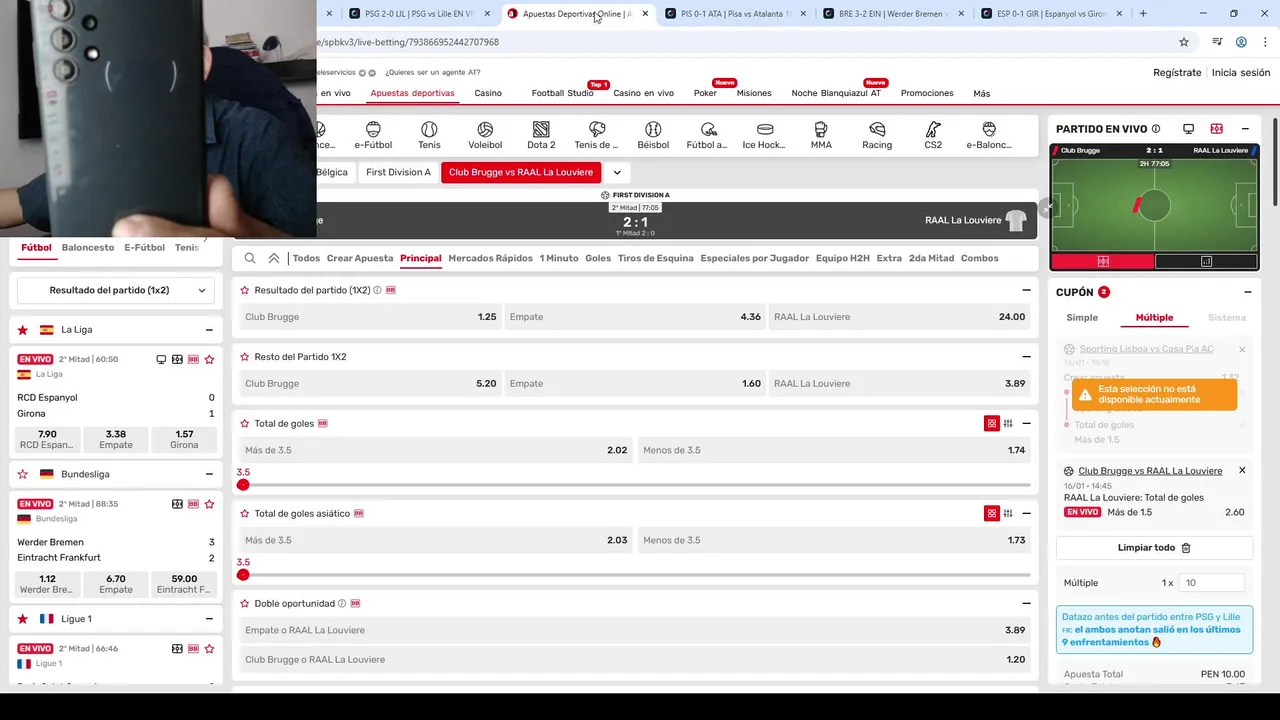Viewport: 1280px width, 720px height.
Task: Click Inicia sesión link
Action: 1241,73
